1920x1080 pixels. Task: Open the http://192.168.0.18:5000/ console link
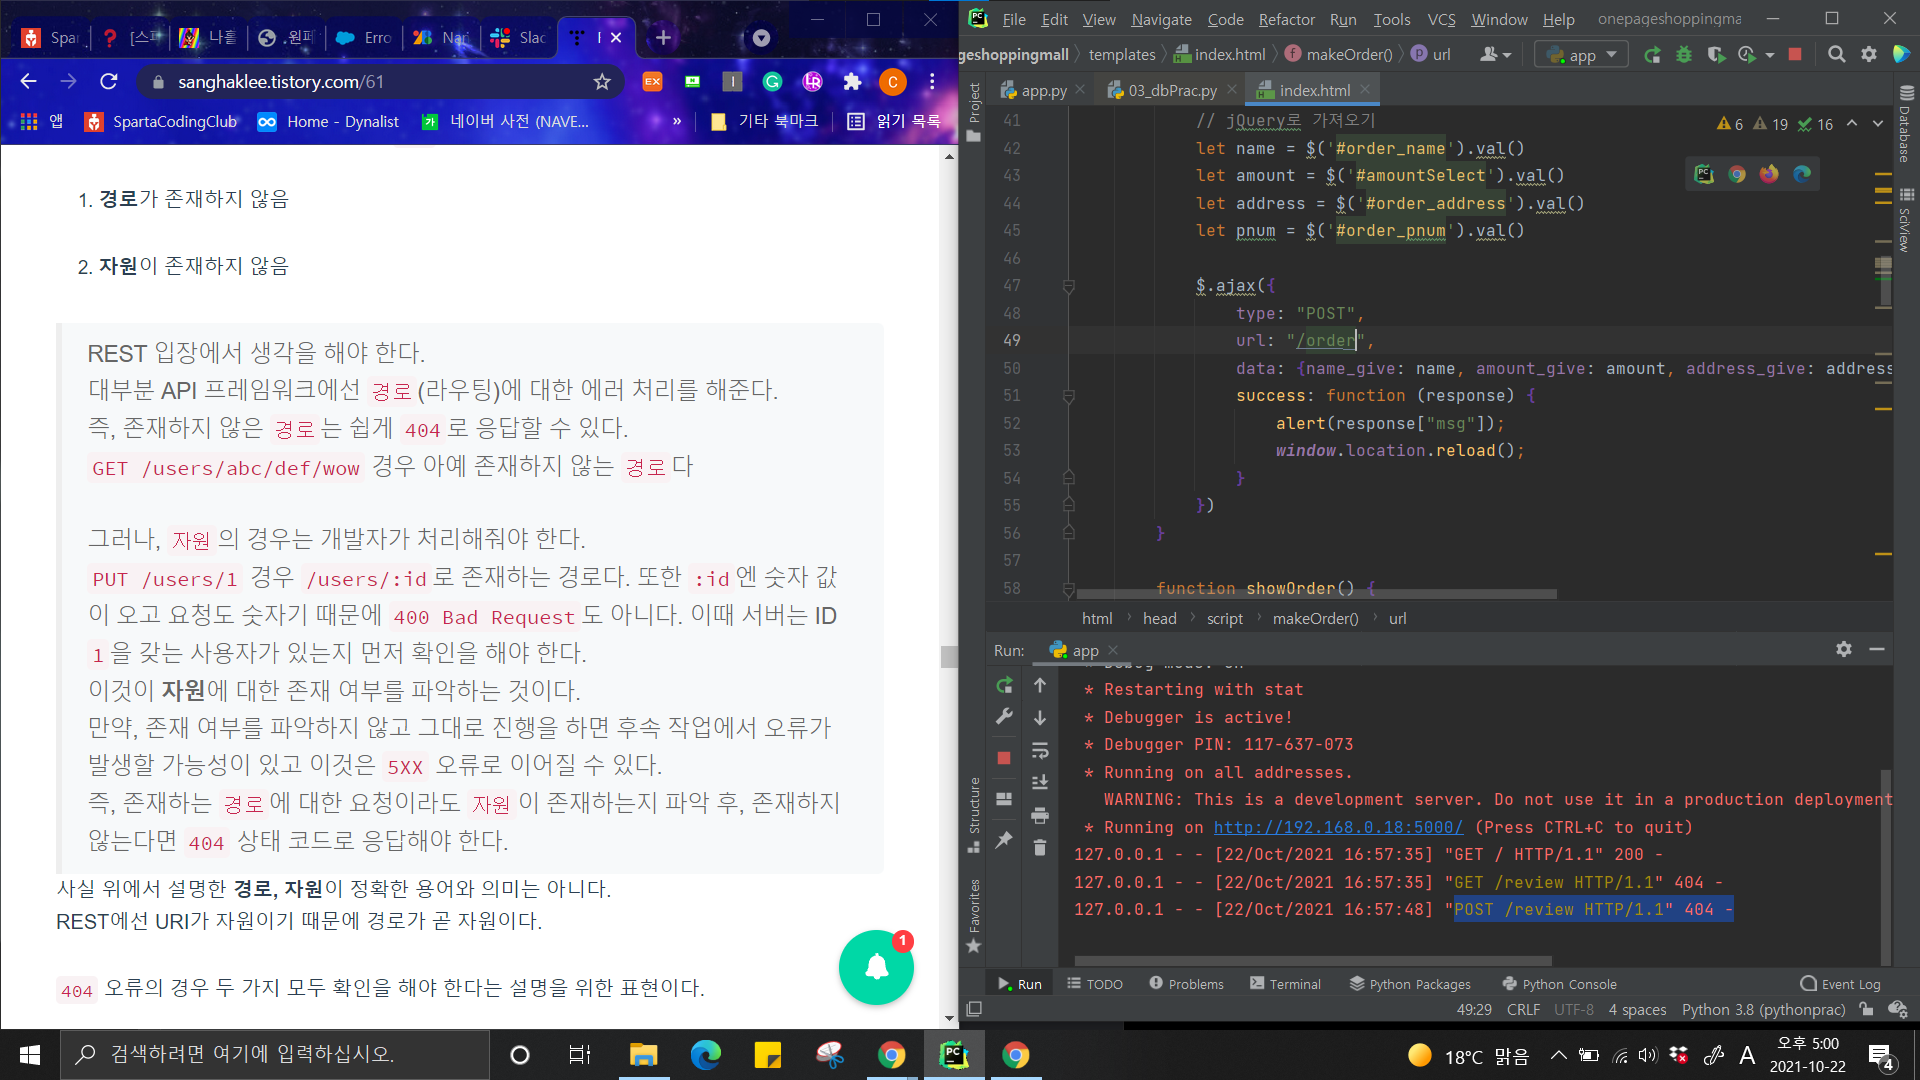coord(1337,827)
